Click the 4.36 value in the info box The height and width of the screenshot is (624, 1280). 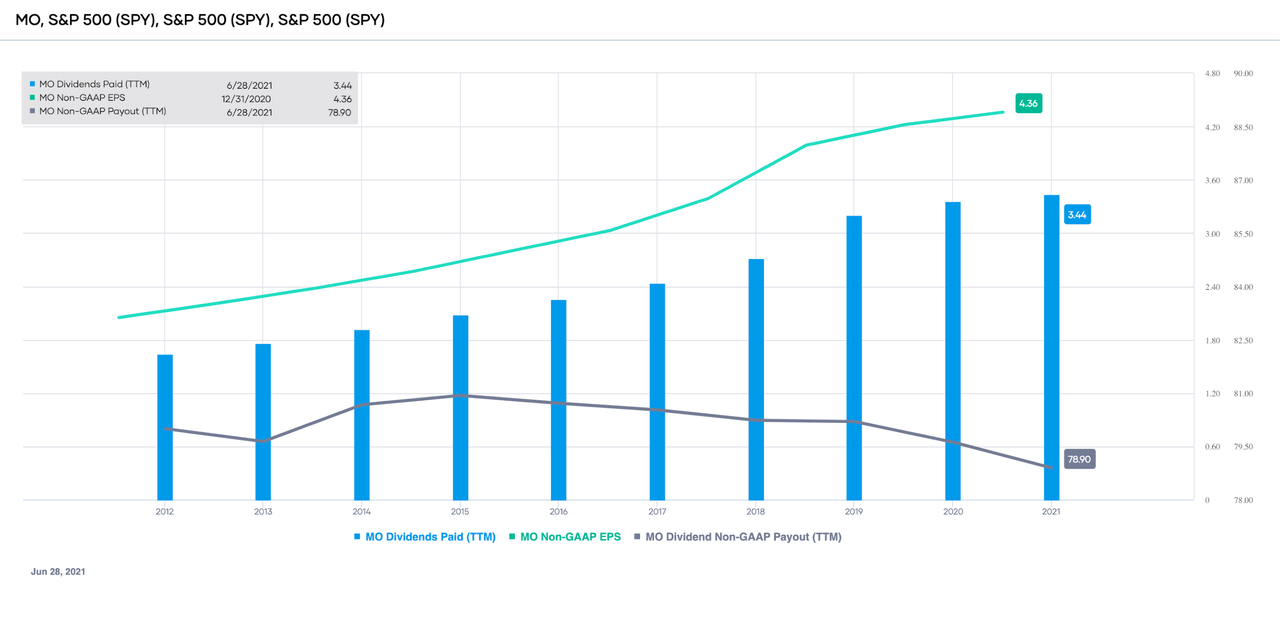pos(342,98)
